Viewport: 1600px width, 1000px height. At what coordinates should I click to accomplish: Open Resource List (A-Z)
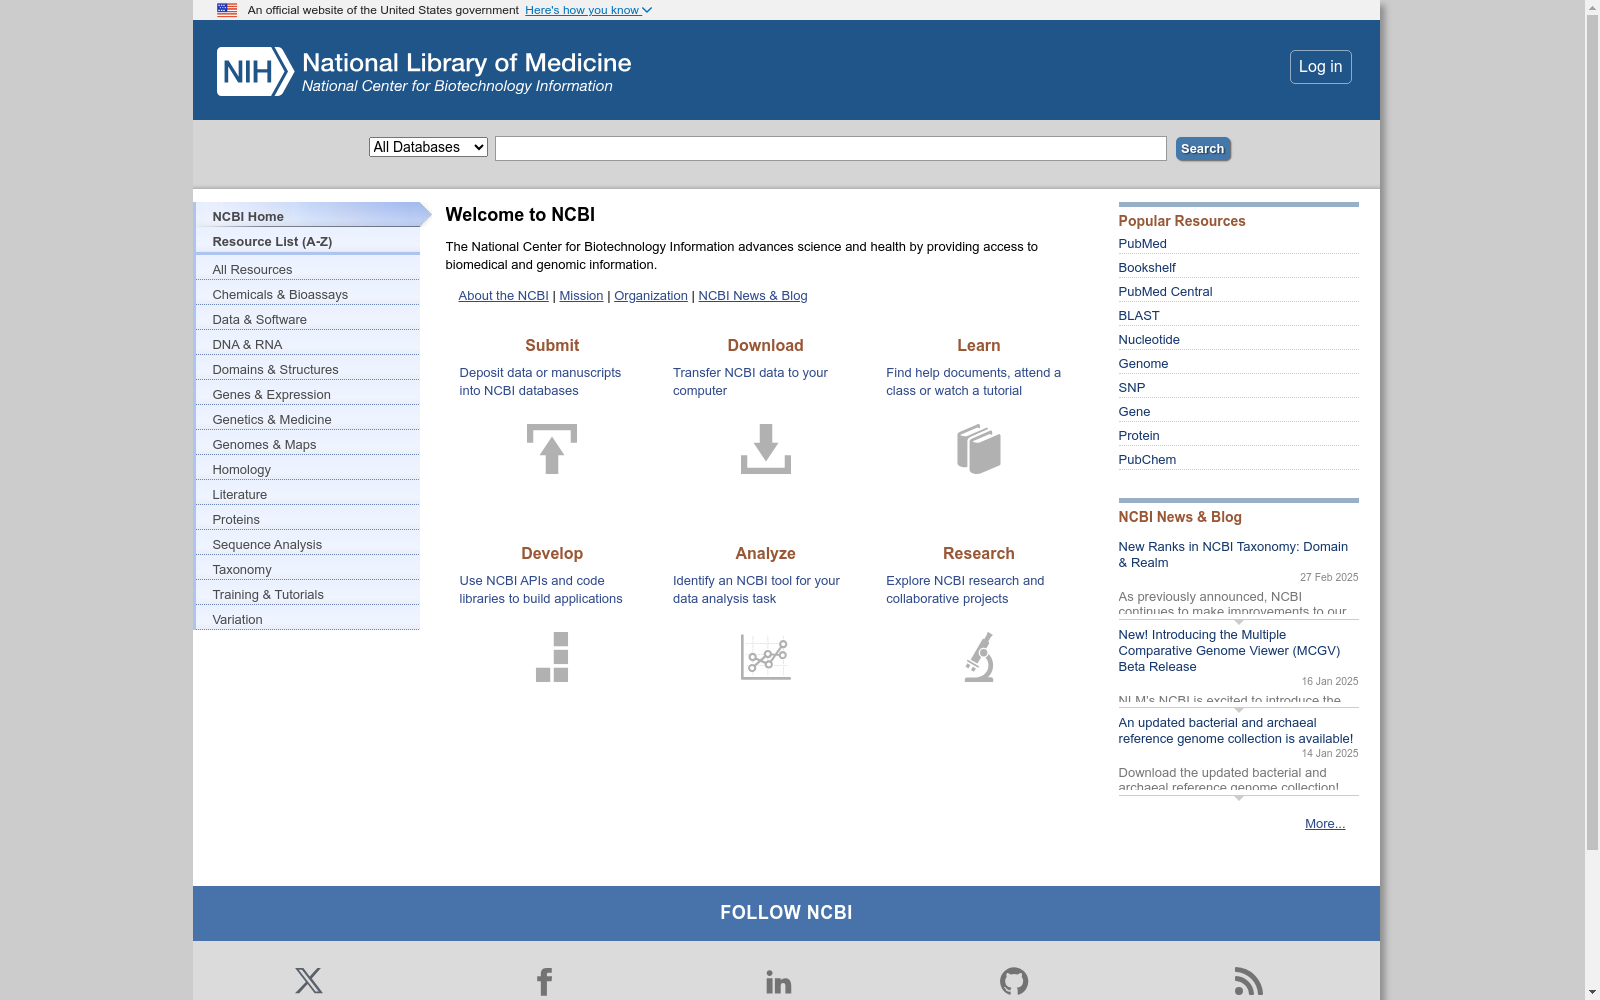[x=308, y=241]
